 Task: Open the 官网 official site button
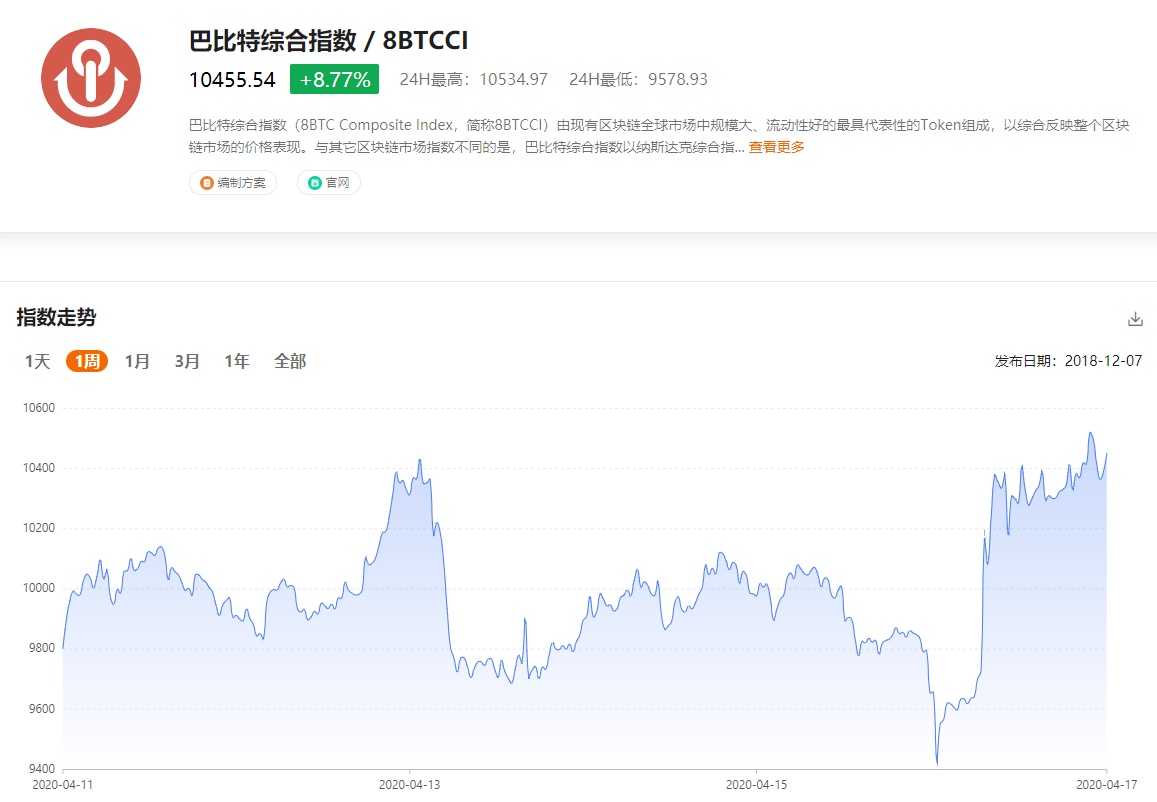coord(329,182)
